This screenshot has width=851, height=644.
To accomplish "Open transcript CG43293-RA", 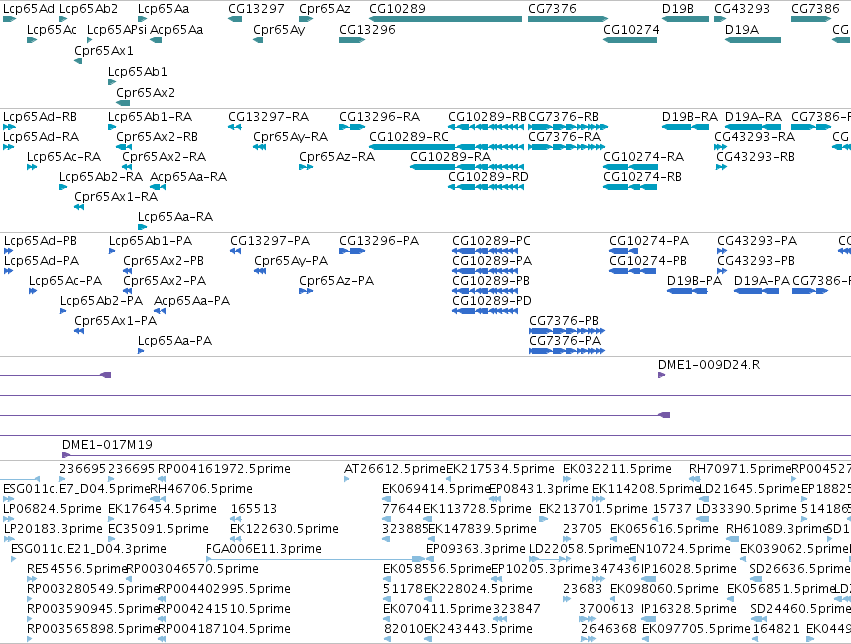I will [754, 137].
